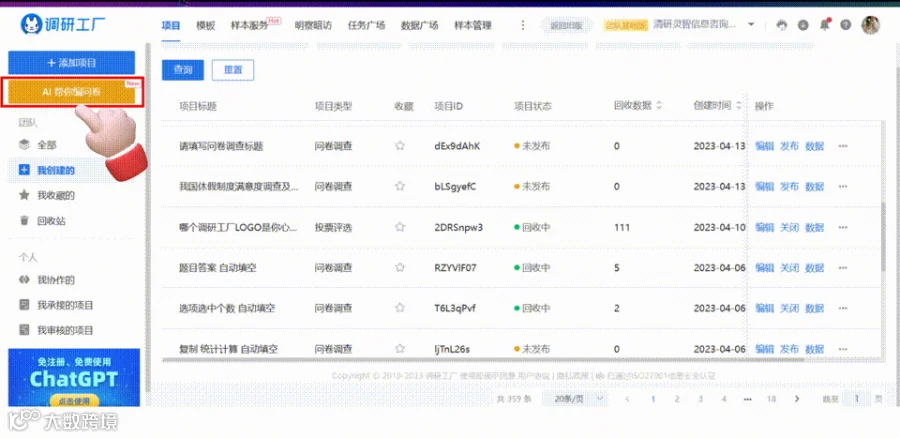Click the AI 帮你编问卷 button
The width and height of the screenshot is (900, 438).
coord(72,92)
